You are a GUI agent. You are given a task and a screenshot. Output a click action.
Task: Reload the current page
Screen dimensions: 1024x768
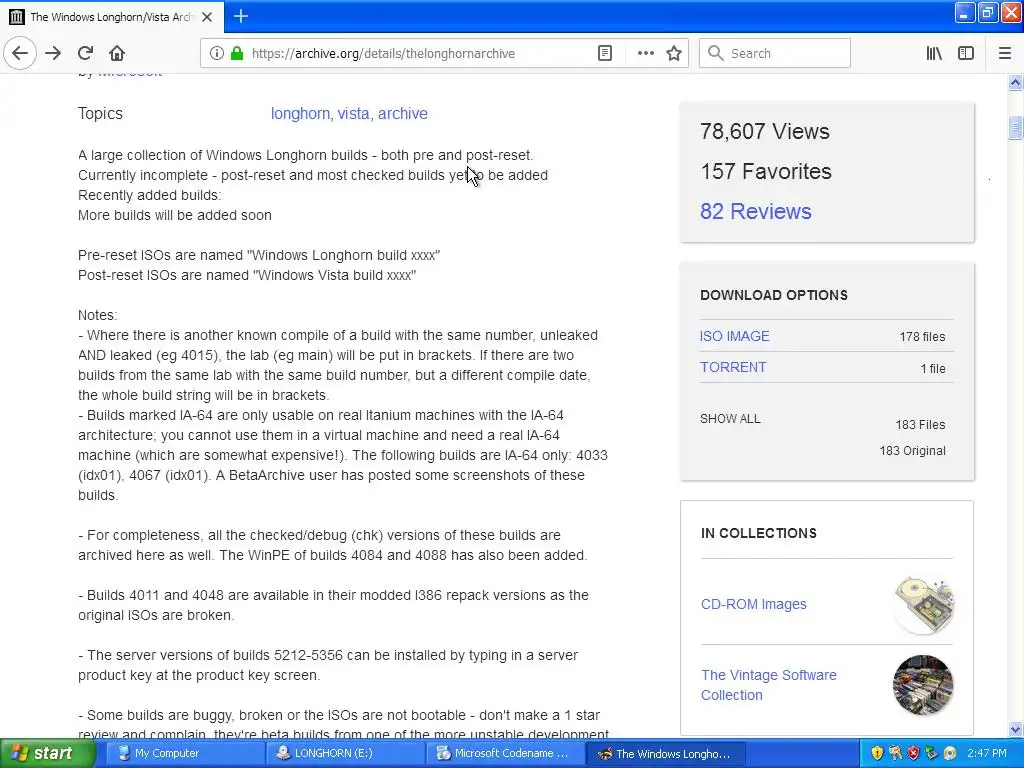tap(86, 53)
